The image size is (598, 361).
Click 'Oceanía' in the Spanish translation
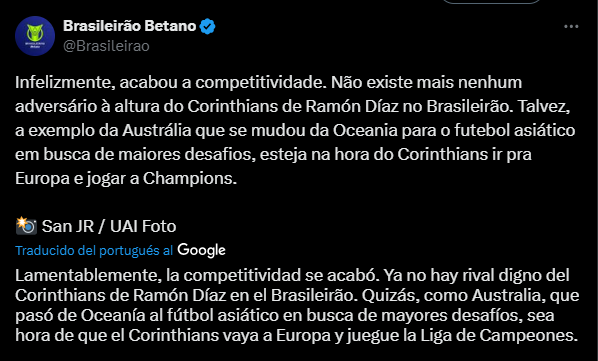[x=122, y=315]
